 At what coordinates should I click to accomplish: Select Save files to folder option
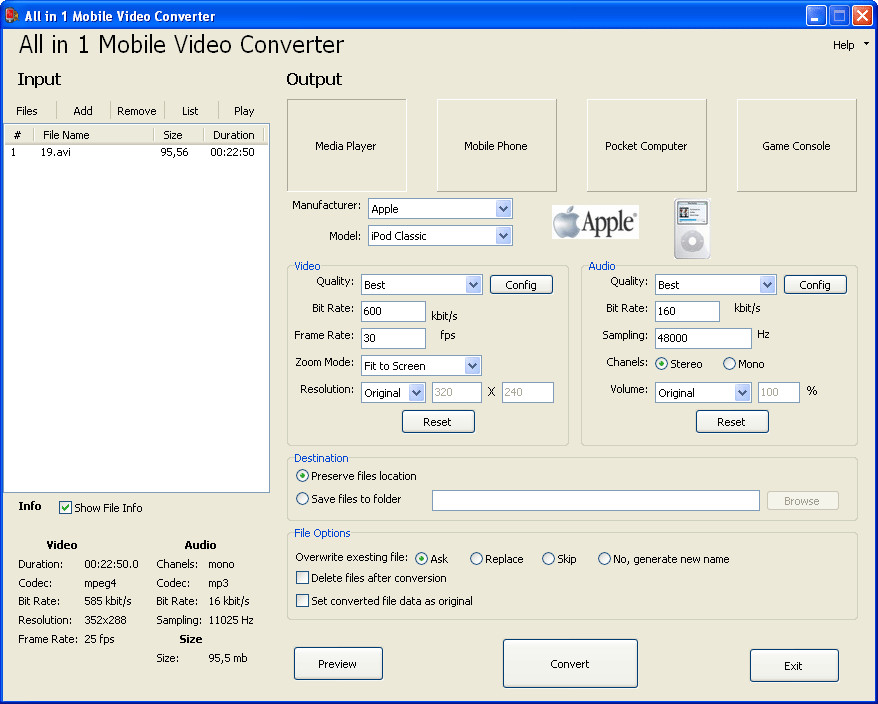[302, 498]
